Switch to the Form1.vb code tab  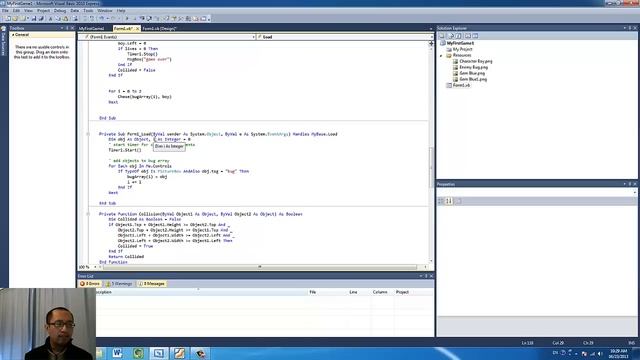123,29
